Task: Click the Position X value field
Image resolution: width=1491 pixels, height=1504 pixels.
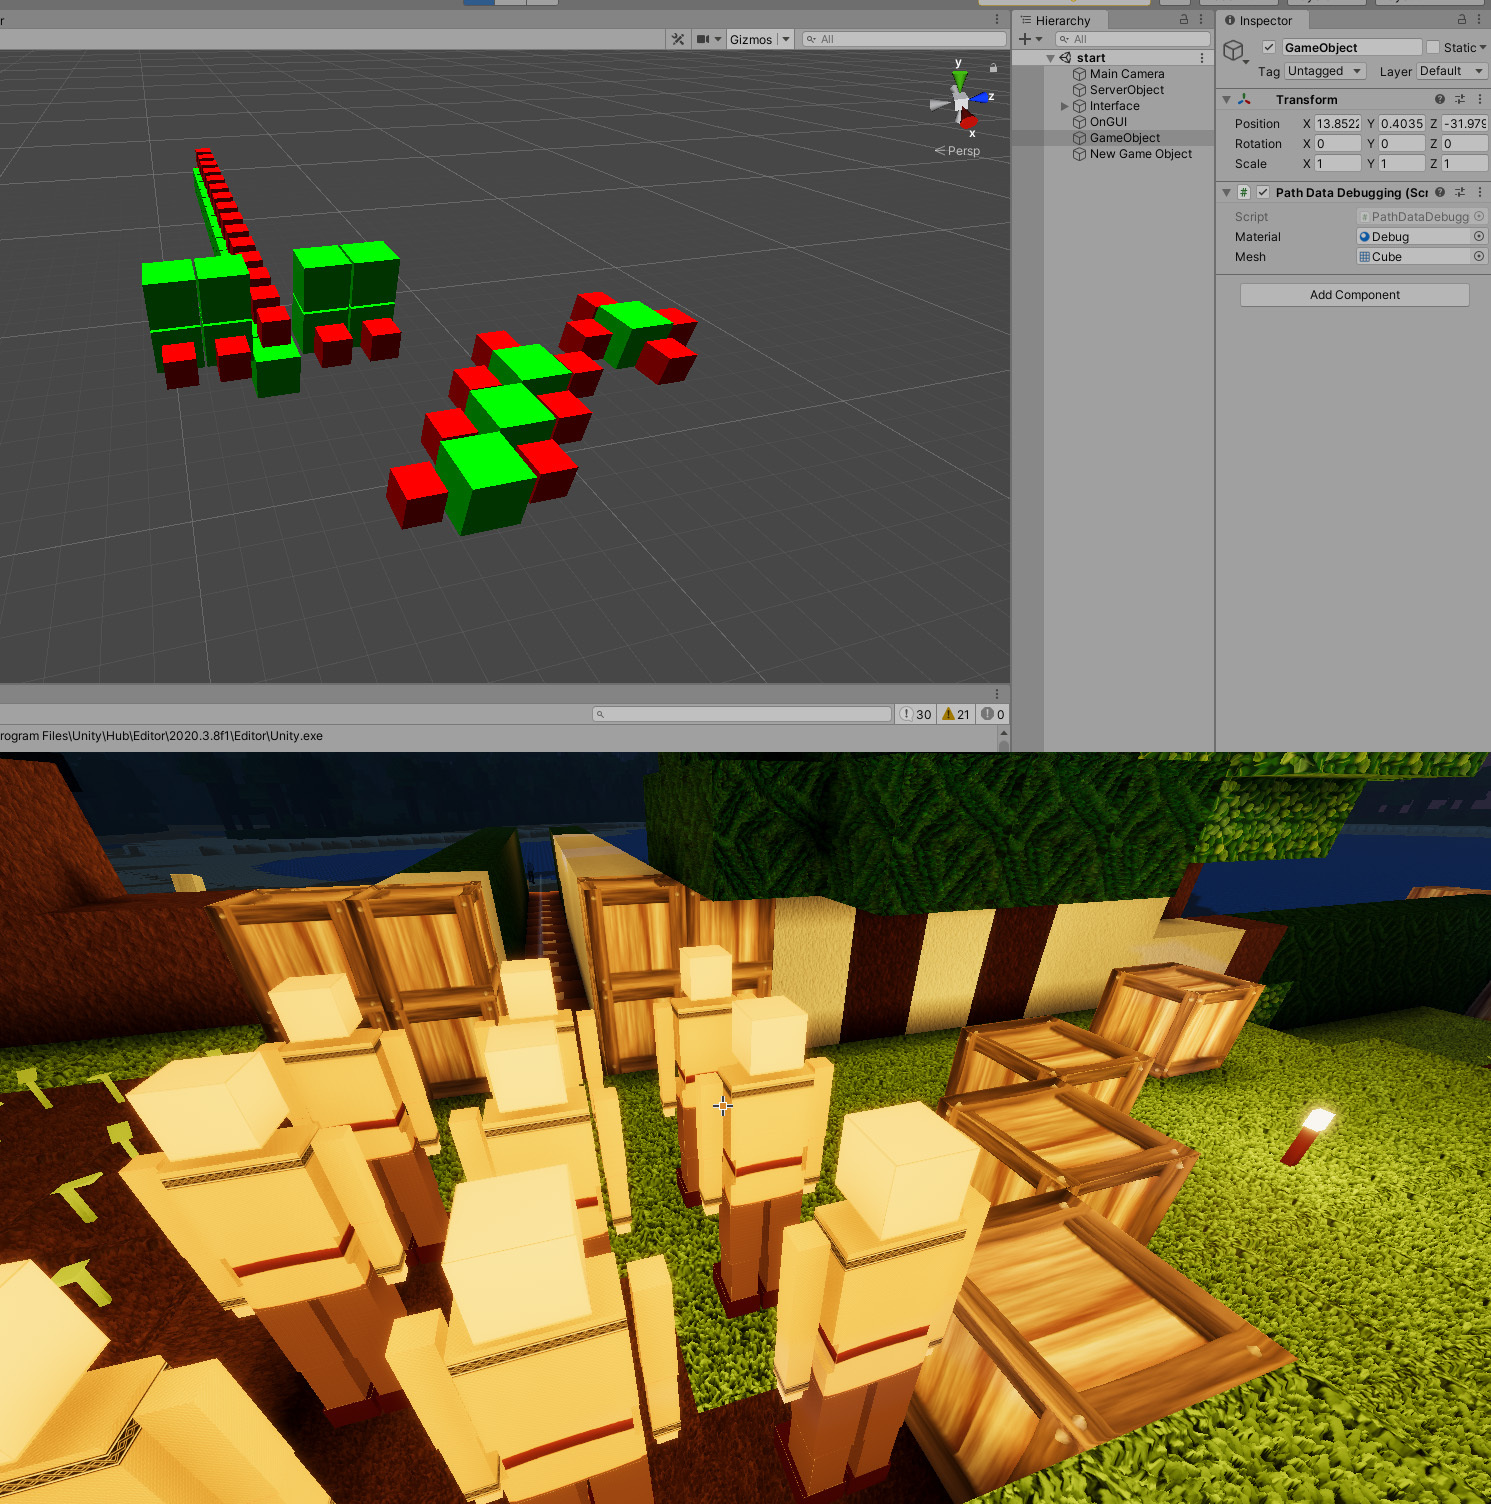Action: pyautogui.click(x=1338, y=123)
